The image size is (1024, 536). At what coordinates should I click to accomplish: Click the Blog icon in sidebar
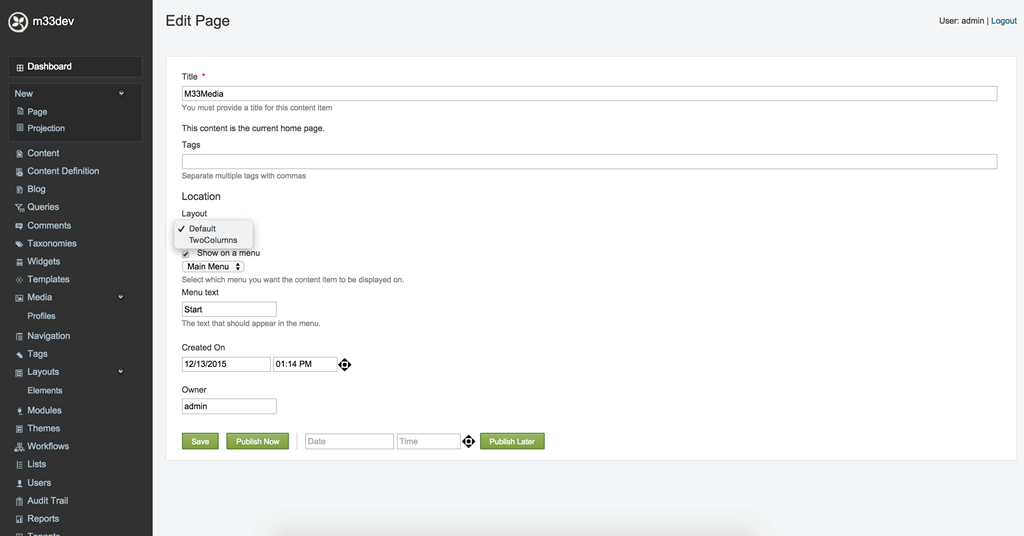click(x=19, y=190)
